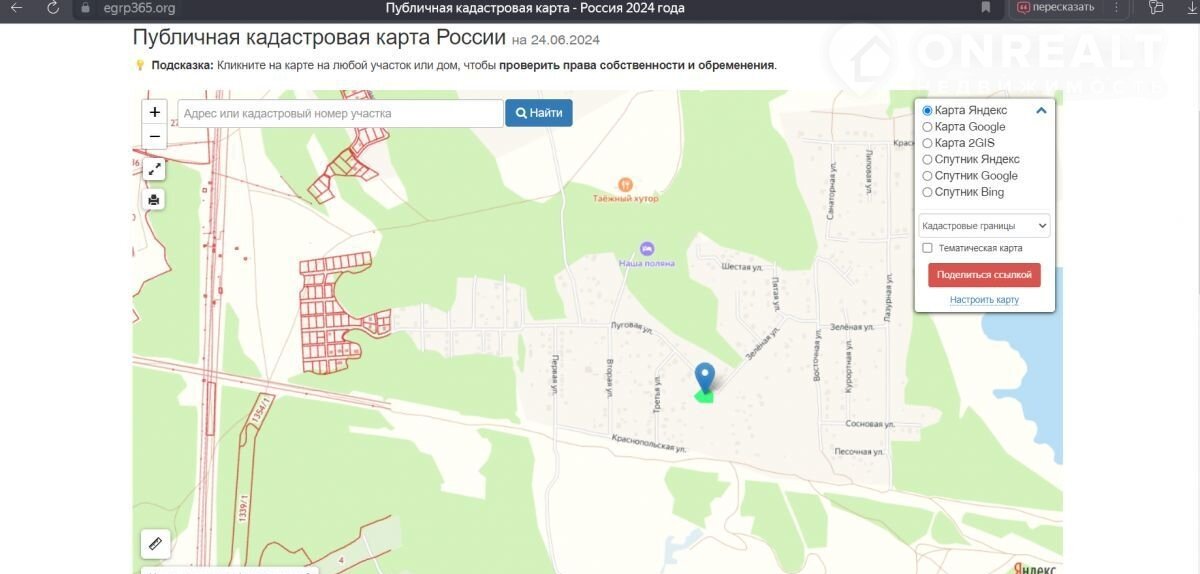Open Кадастровые границы dropdown
The image size is (1200, 574).
pos(984,226)
